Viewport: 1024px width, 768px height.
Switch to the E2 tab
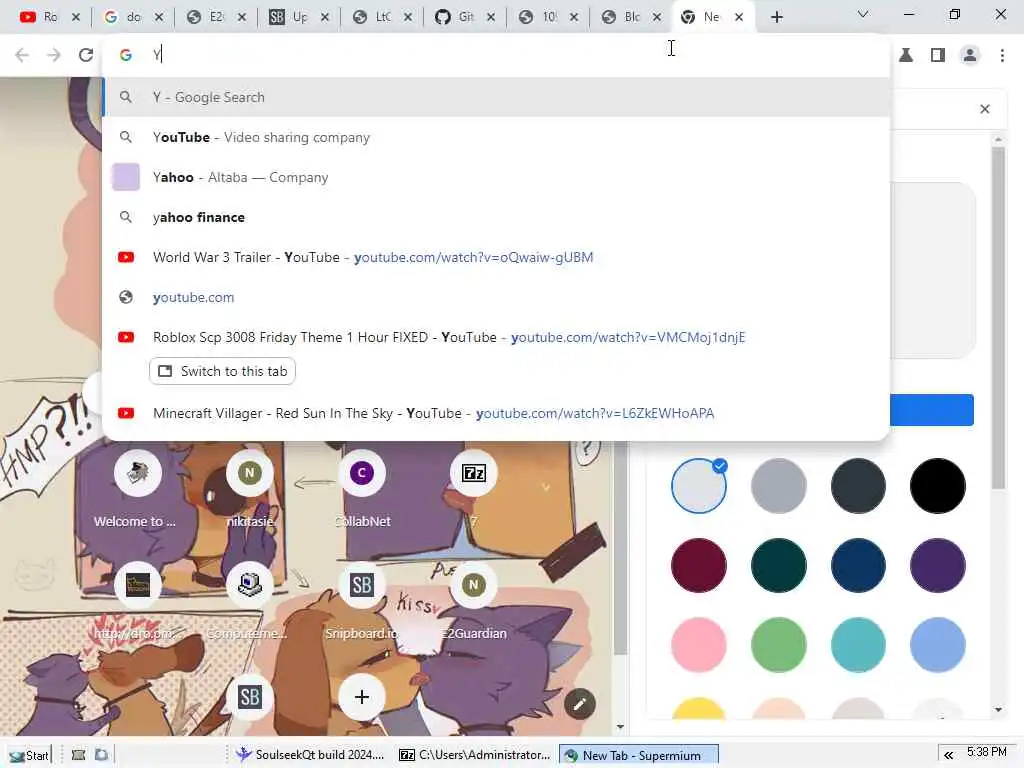pyautogui.click(x=214, y=17)
